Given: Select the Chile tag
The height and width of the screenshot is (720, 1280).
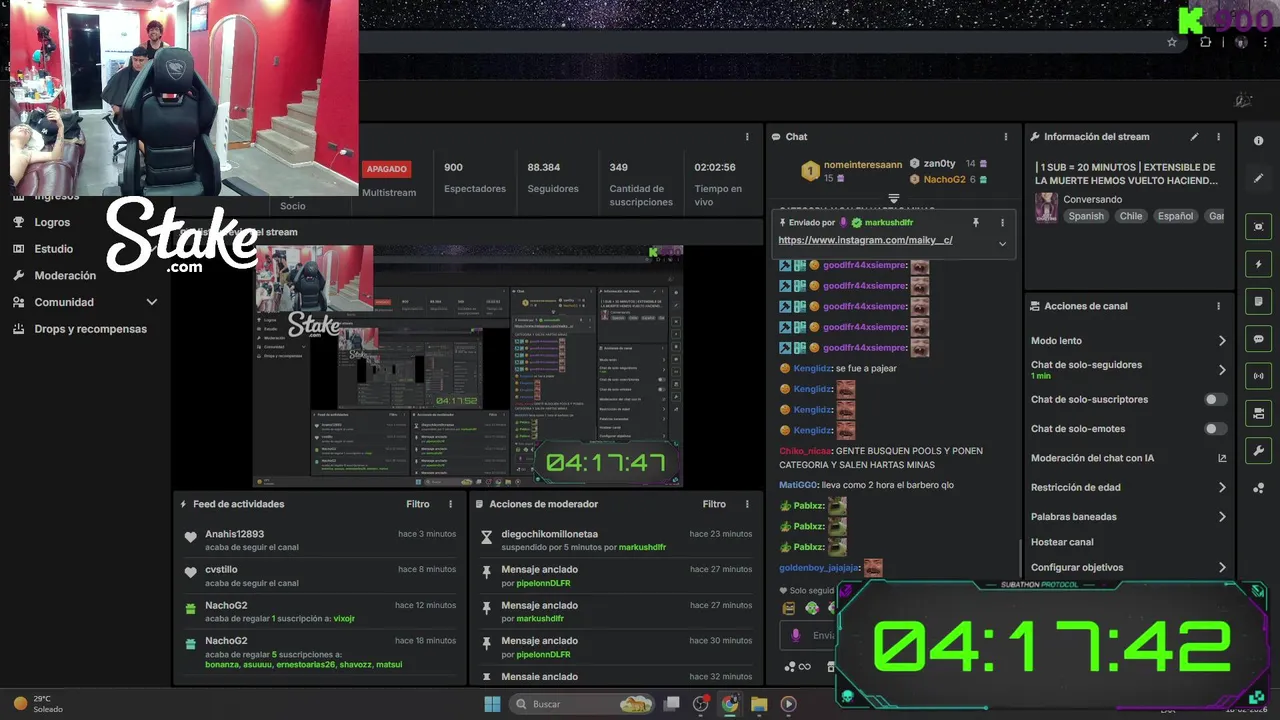Looking at the screenshot, I should pos(1131,216).
